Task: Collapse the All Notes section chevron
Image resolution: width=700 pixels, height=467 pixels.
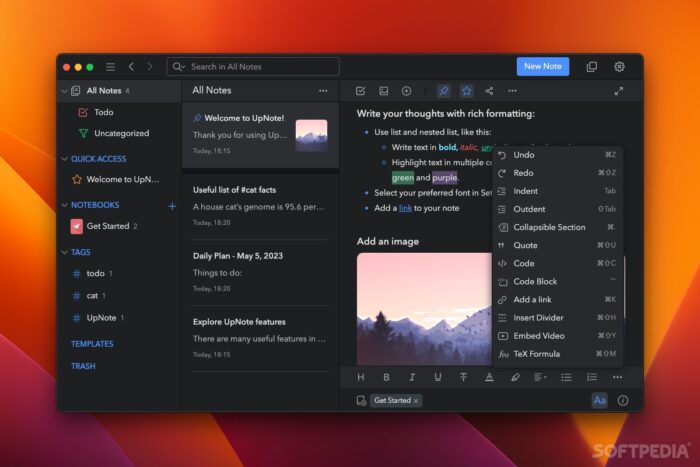Action: click(64, 91)
